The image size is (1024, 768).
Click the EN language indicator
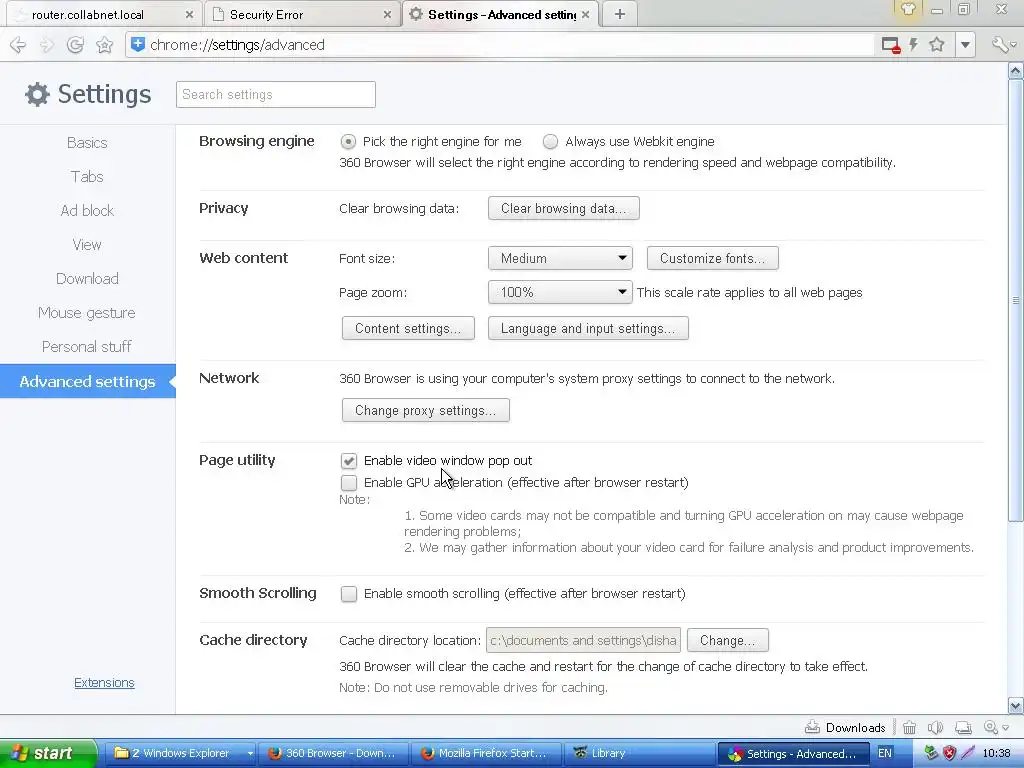(885, 753)
